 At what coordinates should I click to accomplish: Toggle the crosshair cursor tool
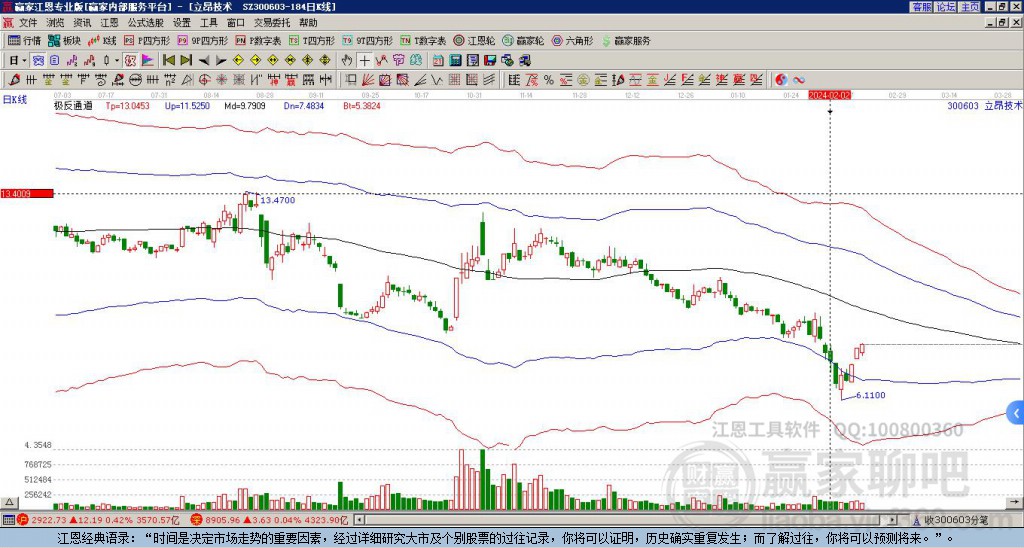(x=364, y=61)
